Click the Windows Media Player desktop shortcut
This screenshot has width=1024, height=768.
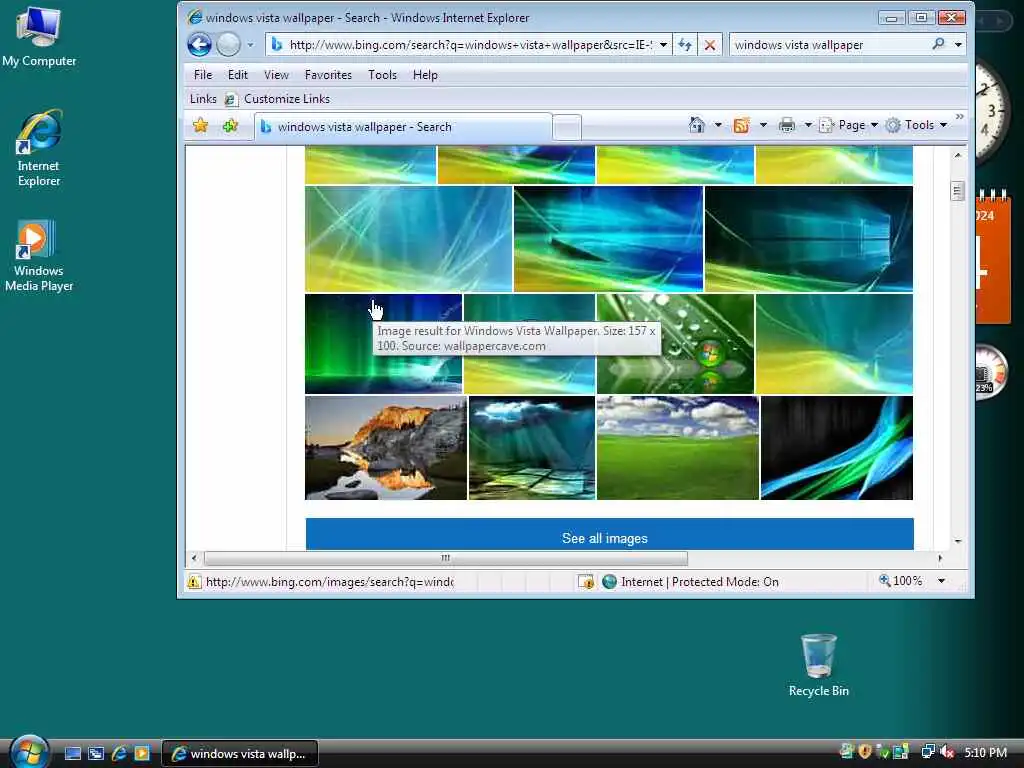point(39,256)
